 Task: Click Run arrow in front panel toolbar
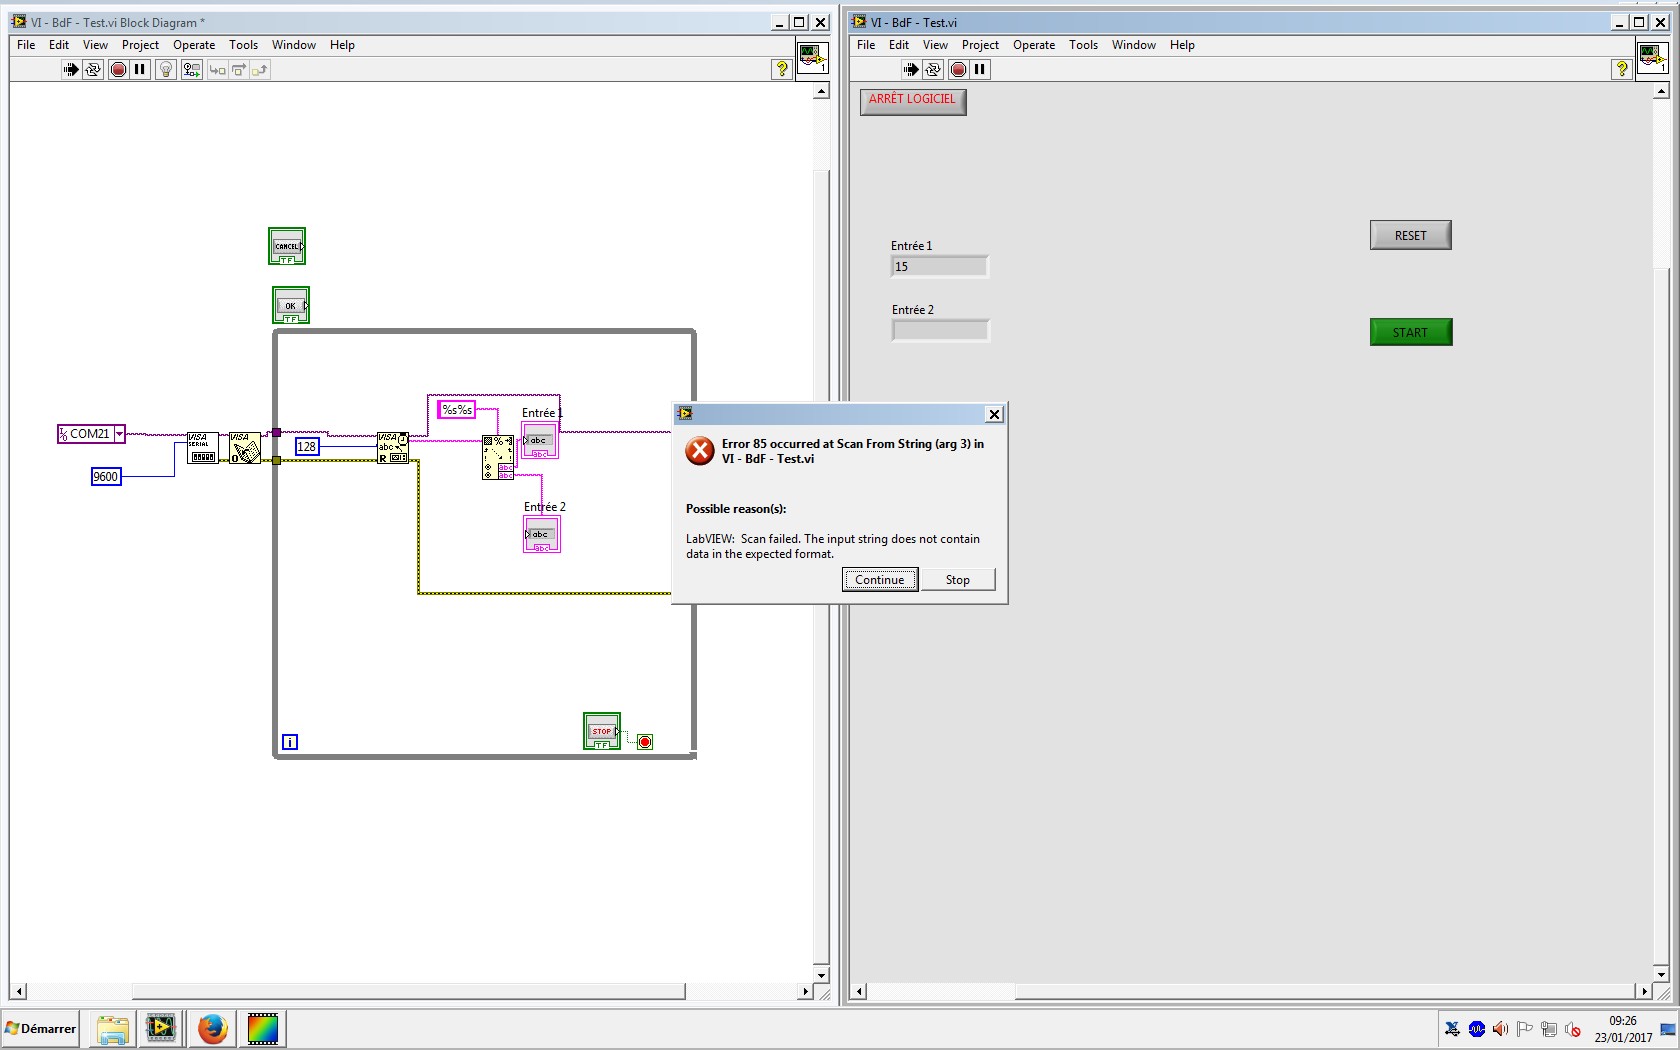click(x=910, y=69)
